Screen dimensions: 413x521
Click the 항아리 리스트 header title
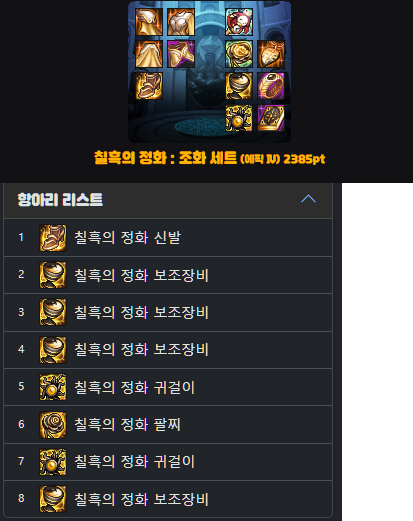coord(60,200)
